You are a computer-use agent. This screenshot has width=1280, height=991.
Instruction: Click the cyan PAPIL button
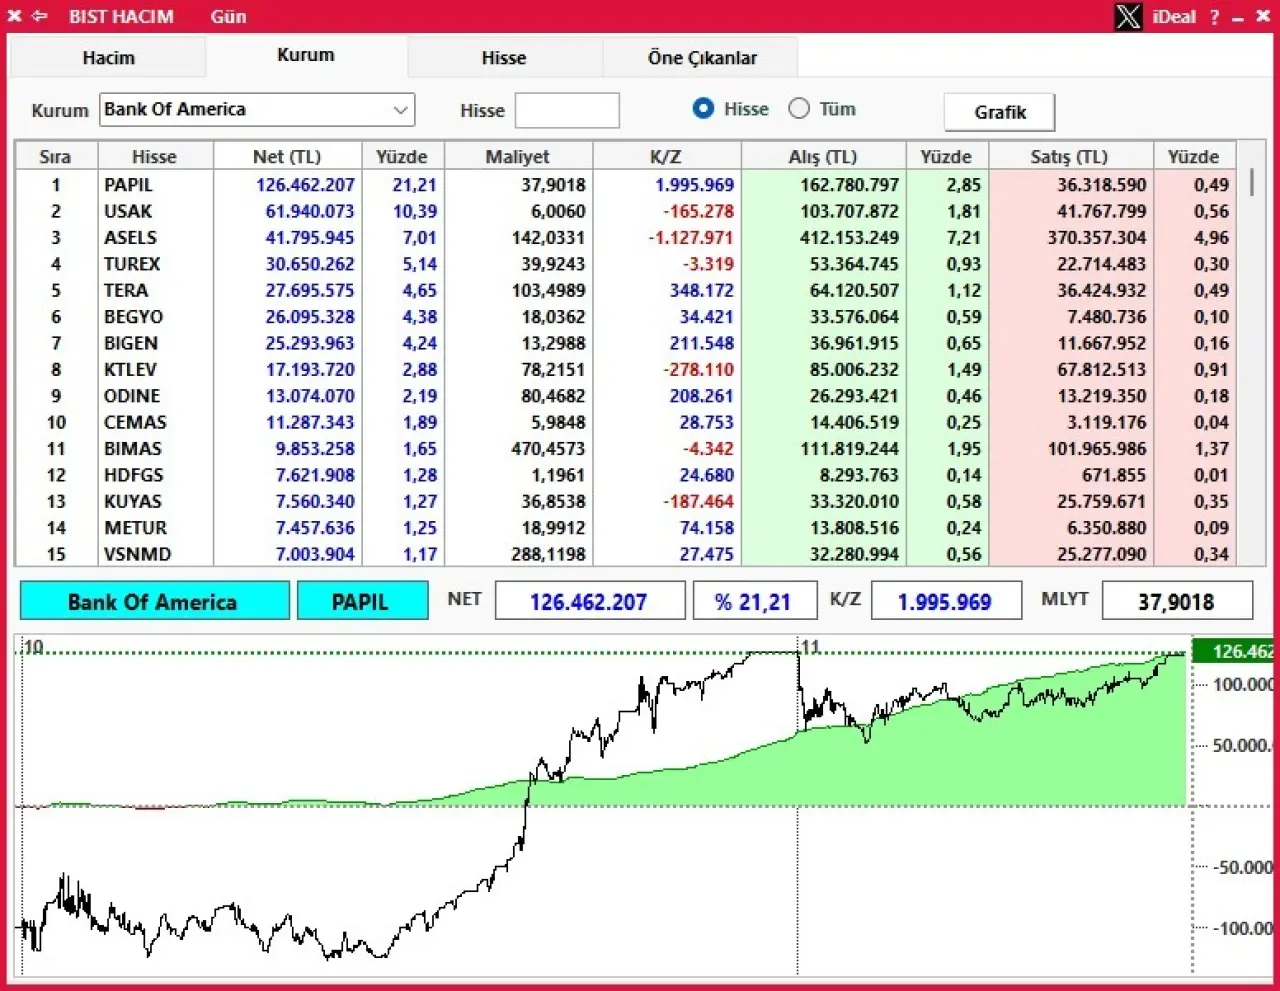pyautogui.click(x=360, y=602)
